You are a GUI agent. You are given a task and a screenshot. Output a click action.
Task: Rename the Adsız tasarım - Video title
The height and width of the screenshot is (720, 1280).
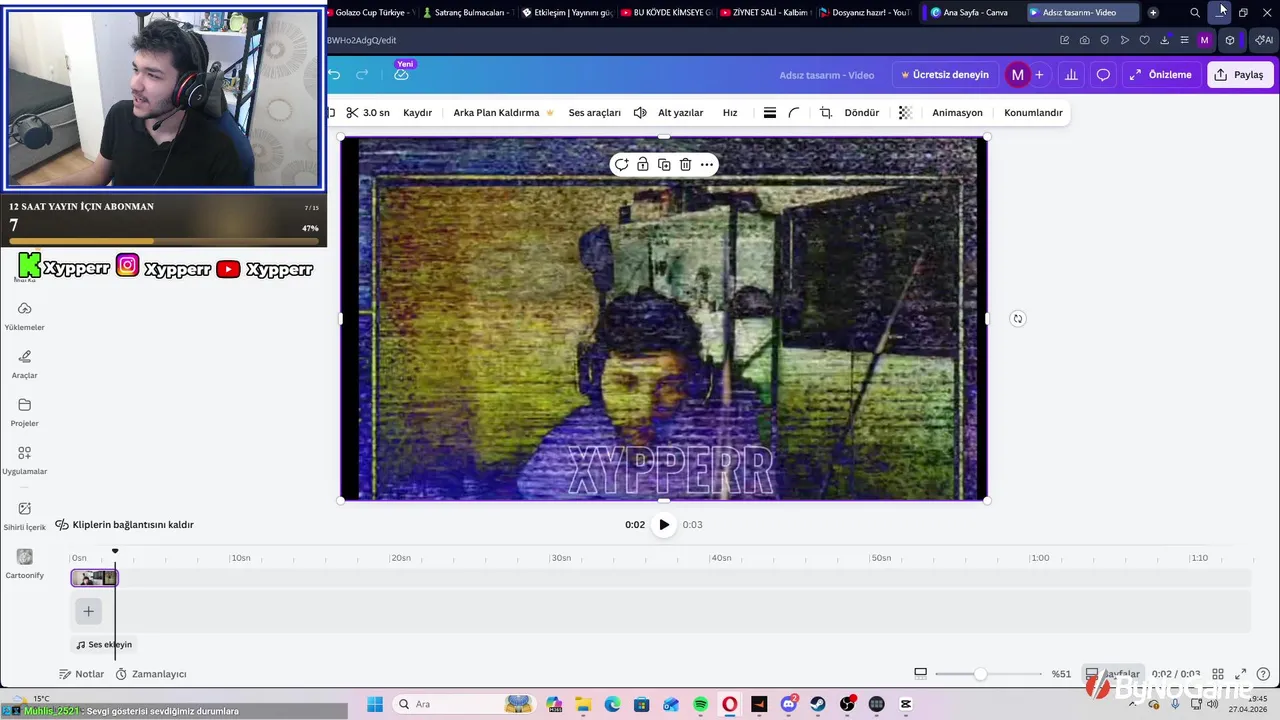click(x=827, y=75)
